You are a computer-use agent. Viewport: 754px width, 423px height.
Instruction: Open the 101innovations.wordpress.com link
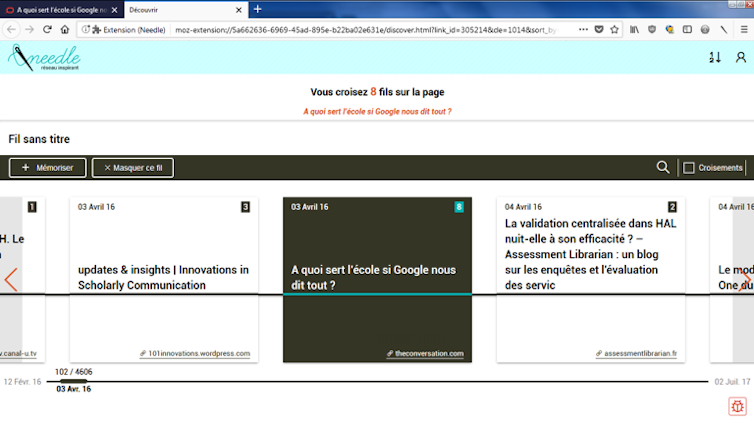tap(199, 354)
